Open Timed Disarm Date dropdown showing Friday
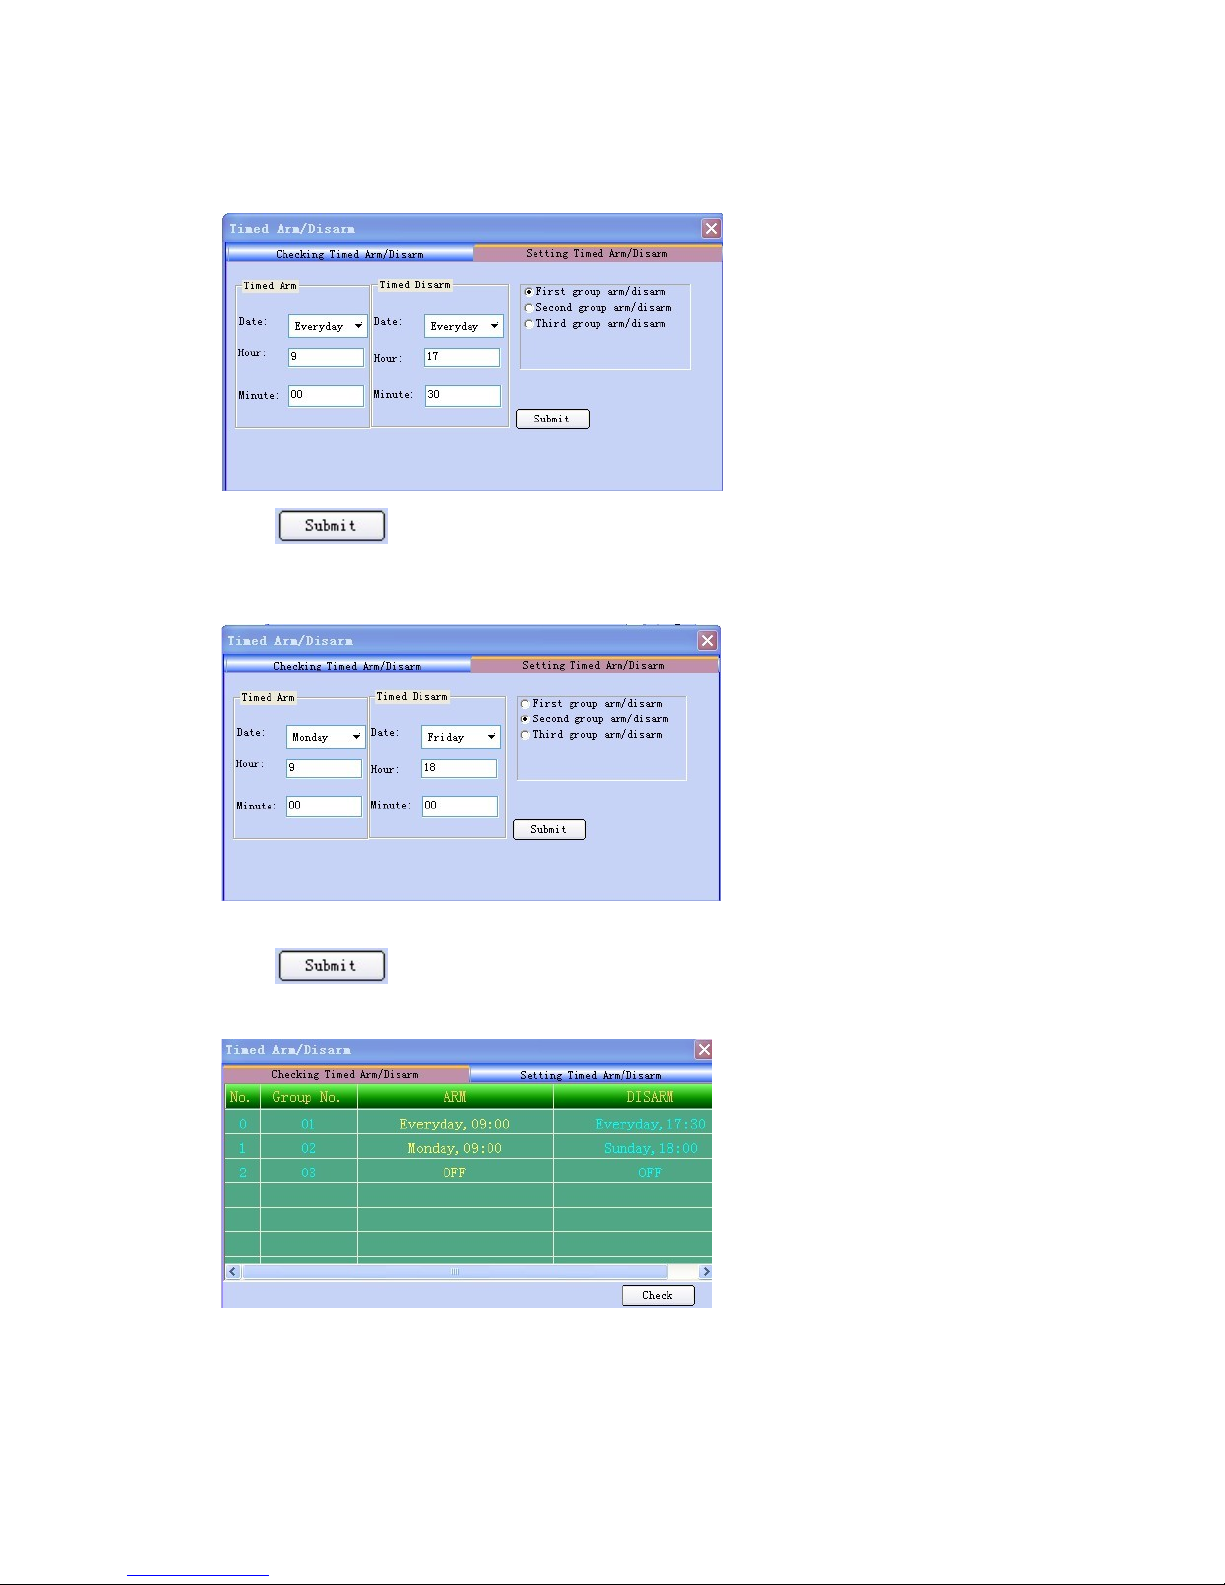The image size is (1225, 1585). click(460, 737)
